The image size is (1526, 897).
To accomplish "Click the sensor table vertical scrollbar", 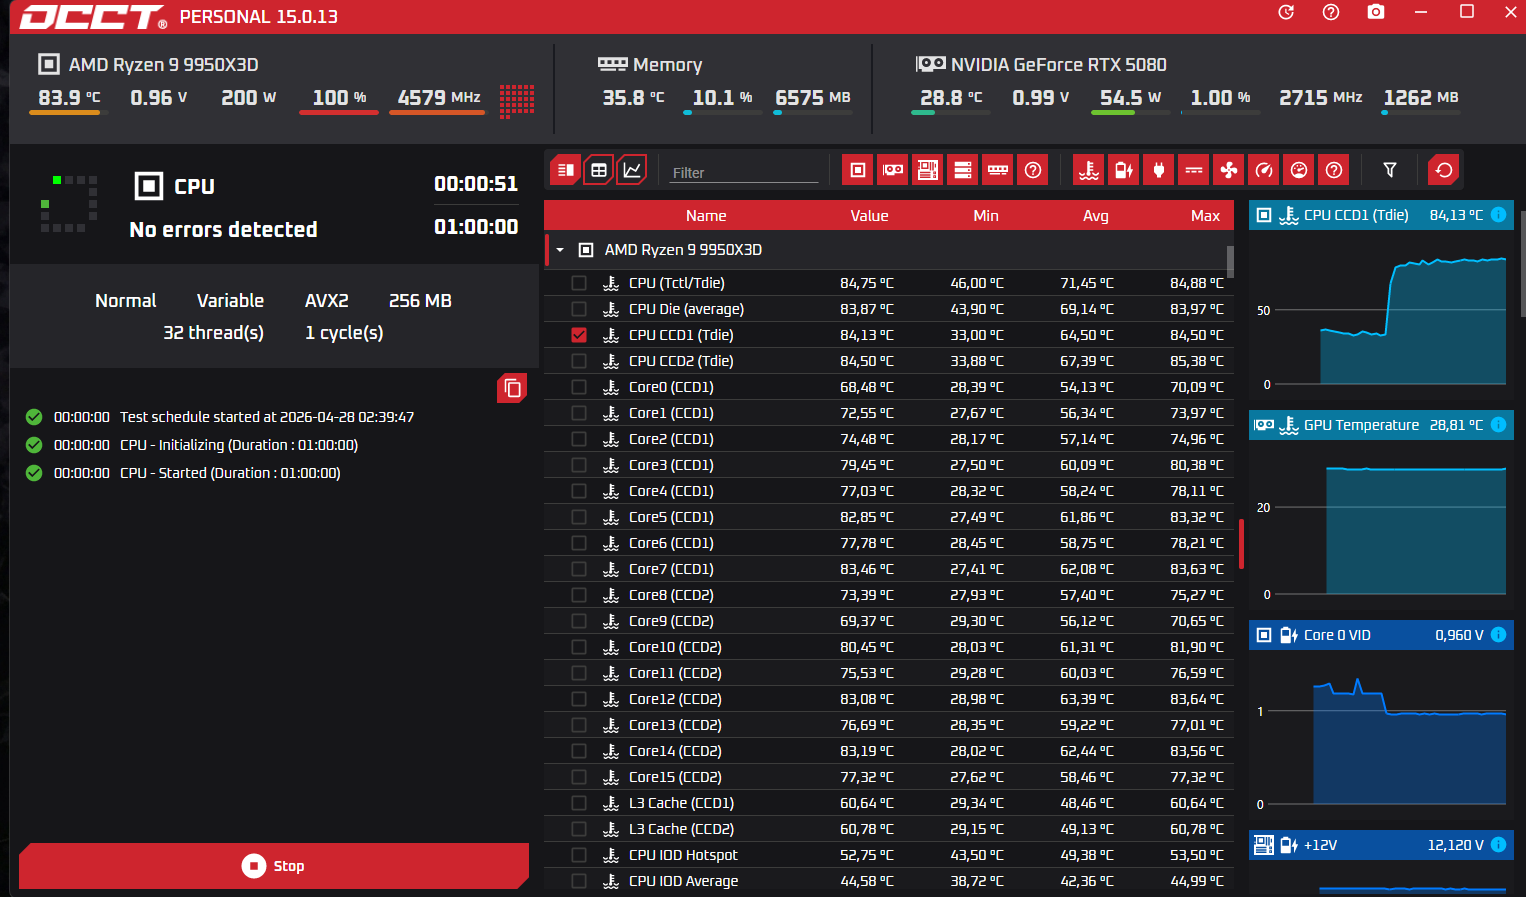I will (x=1230, y=262).
